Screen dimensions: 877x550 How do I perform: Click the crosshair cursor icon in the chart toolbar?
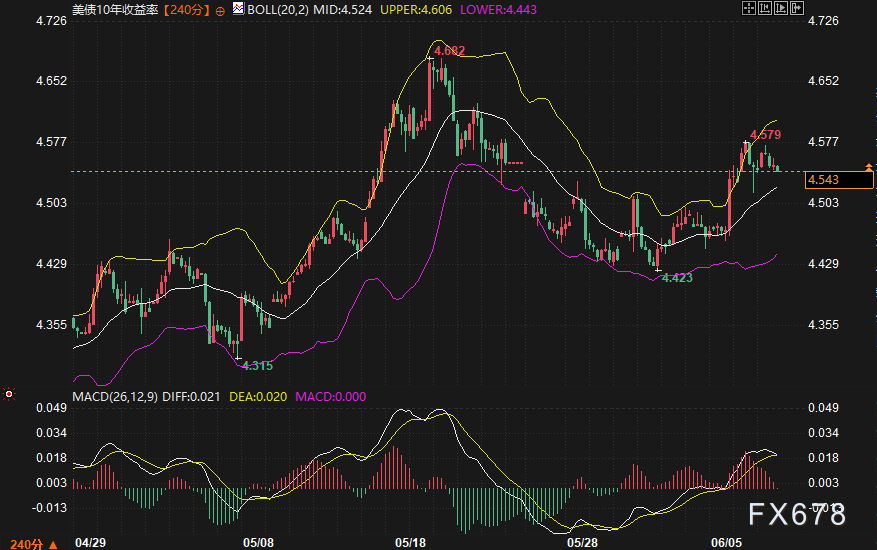click(x=749, y=8)
